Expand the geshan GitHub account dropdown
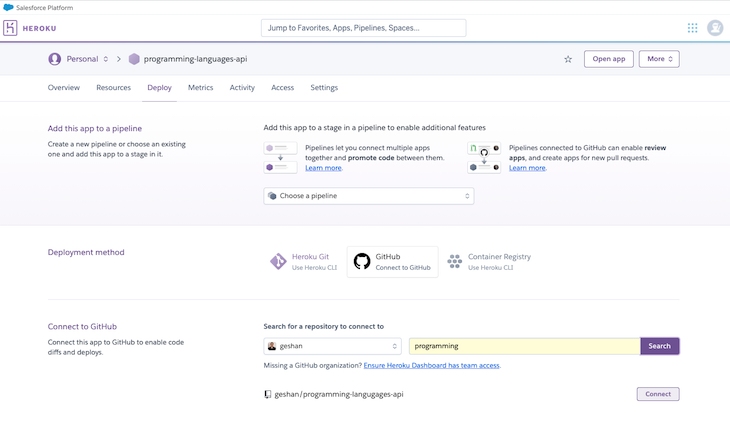The image size is (730, 431). point(332,346)
